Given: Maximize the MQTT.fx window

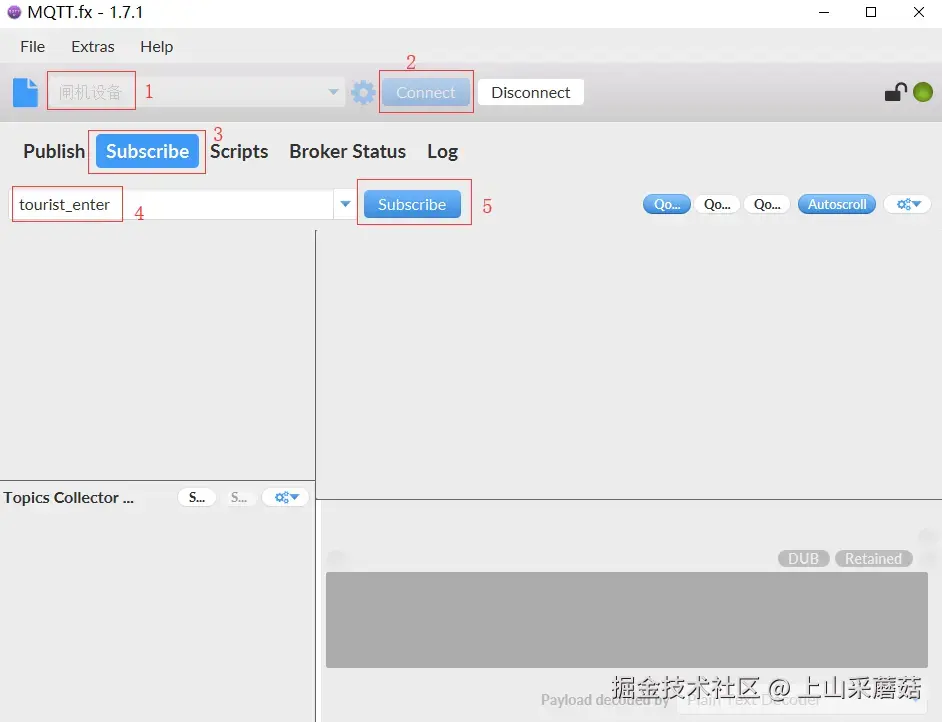Looking at the screenshot, I should [x=871, y=12].
